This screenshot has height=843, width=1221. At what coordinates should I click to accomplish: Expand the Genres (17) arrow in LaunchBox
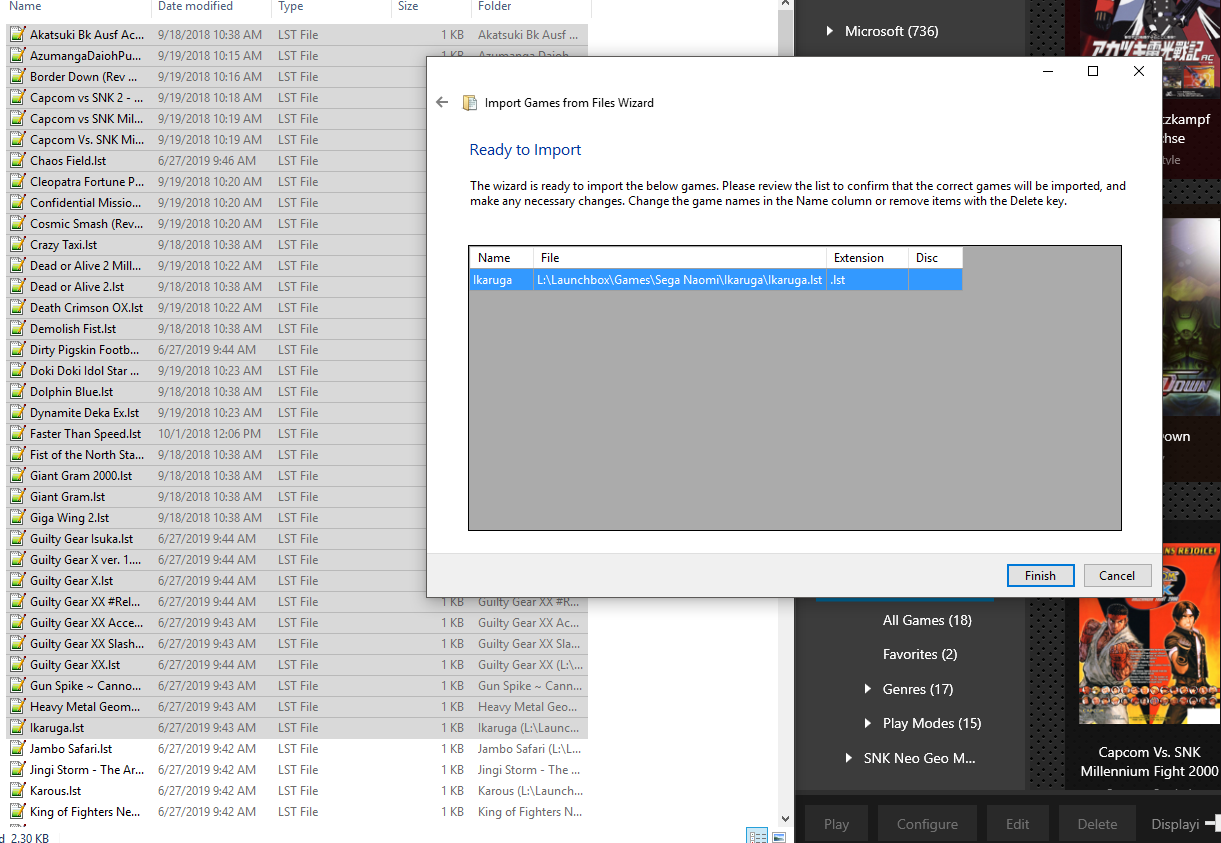[867, 689]
